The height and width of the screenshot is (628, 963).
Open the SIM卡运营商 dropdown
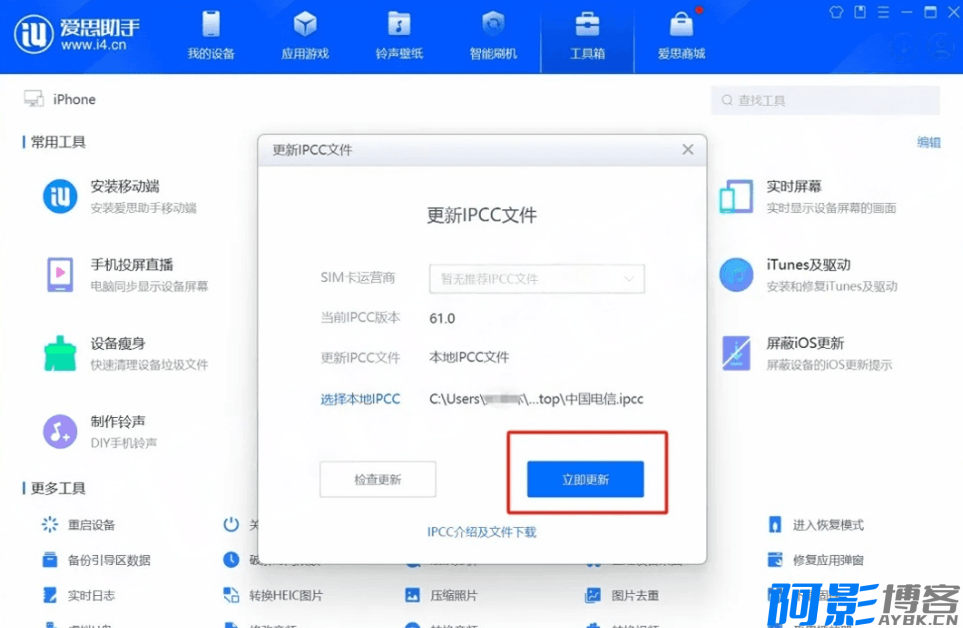(x=537, y=279)
